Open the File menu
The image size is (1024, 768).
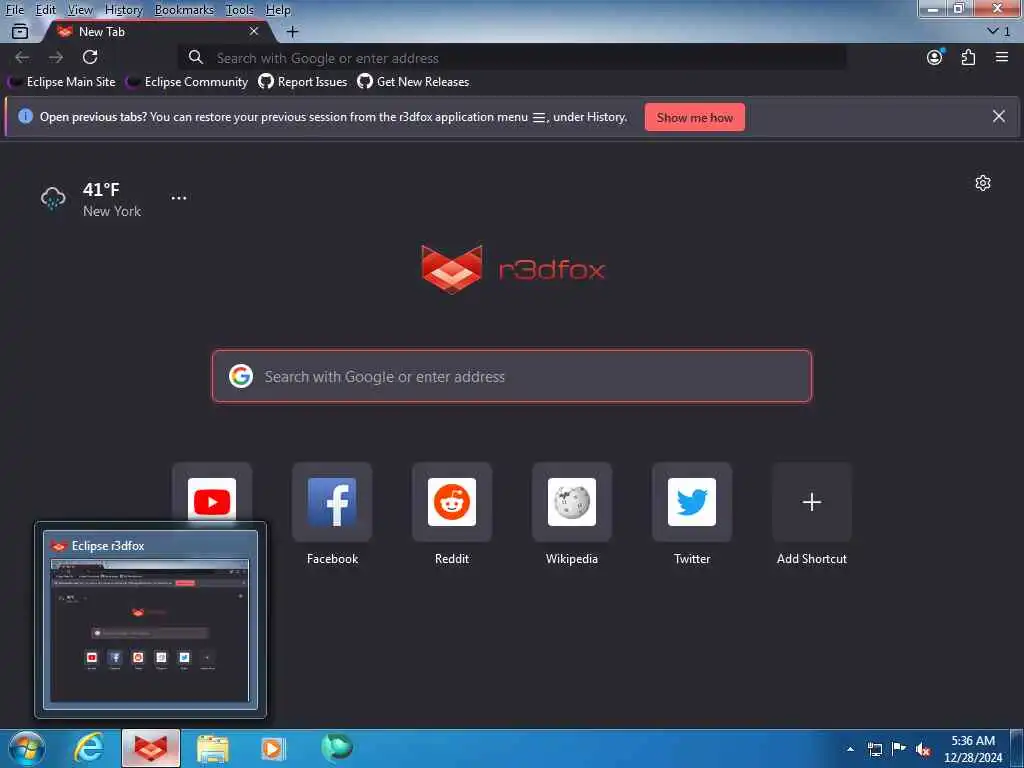pos(14,10)
